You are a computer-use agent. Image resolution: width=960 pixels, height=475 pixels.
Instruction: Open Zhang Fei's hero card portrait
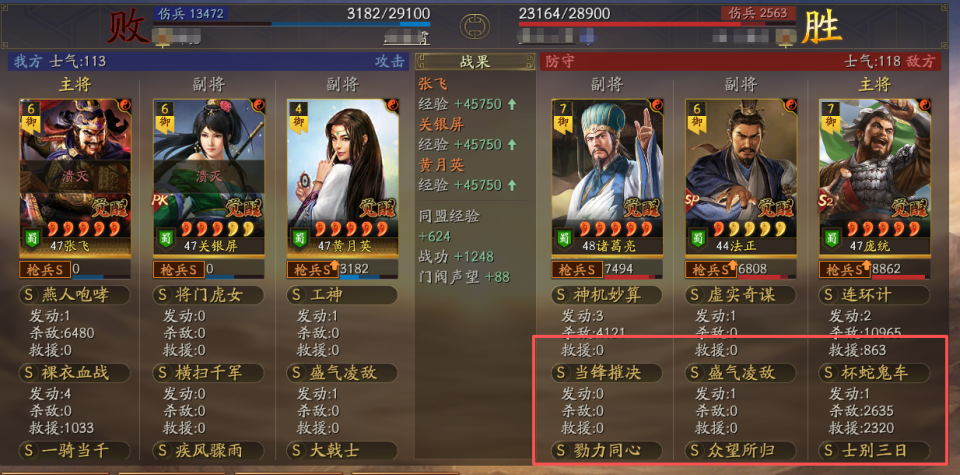point(75,176)
